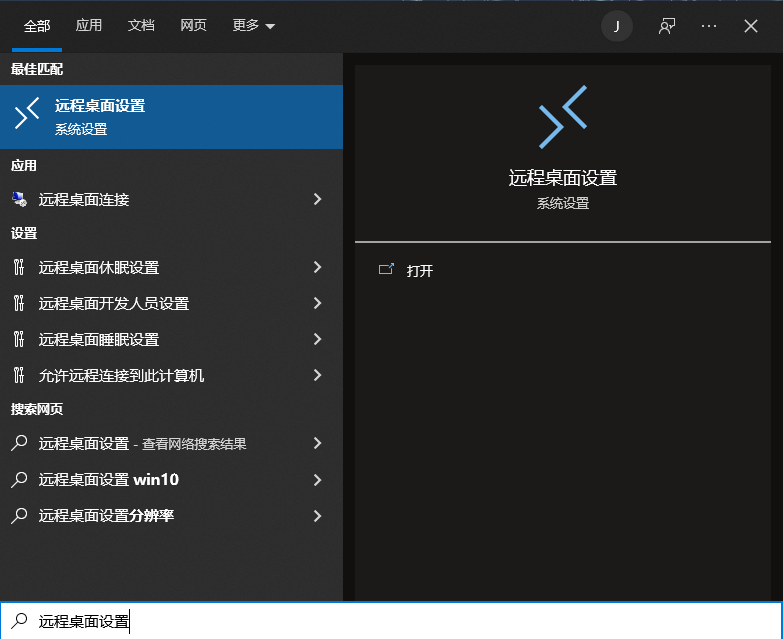Image resolution: width=783 pixels, height=639 pixels.
Task: Open 远程桌面设置 win10 web suggestion
Action: click(171, 479)
